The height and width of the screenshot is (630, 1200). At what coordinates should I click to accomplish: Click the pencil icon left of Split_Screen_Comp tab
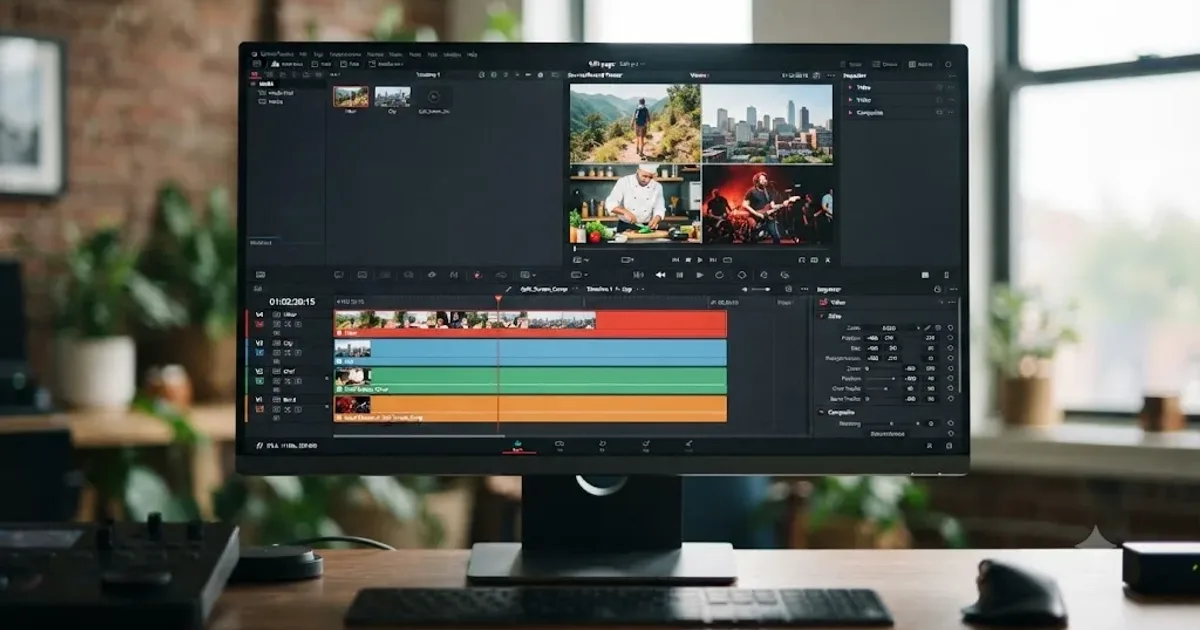click(x=508, y=289)
